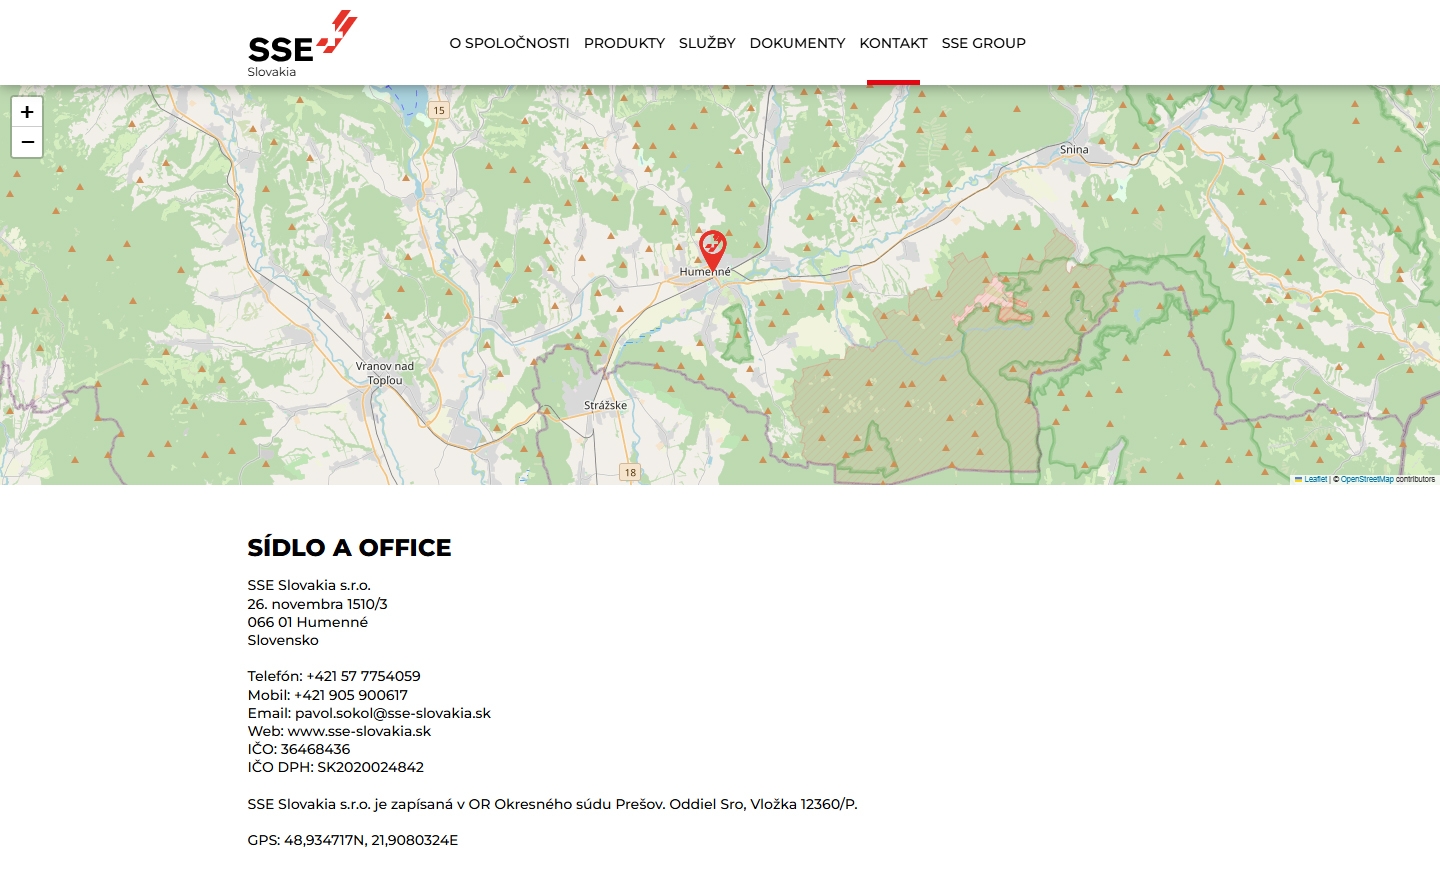Click the Strážske town label on map
The height and width of the screenshot is (891, 1440).
[x=606, y=405]
